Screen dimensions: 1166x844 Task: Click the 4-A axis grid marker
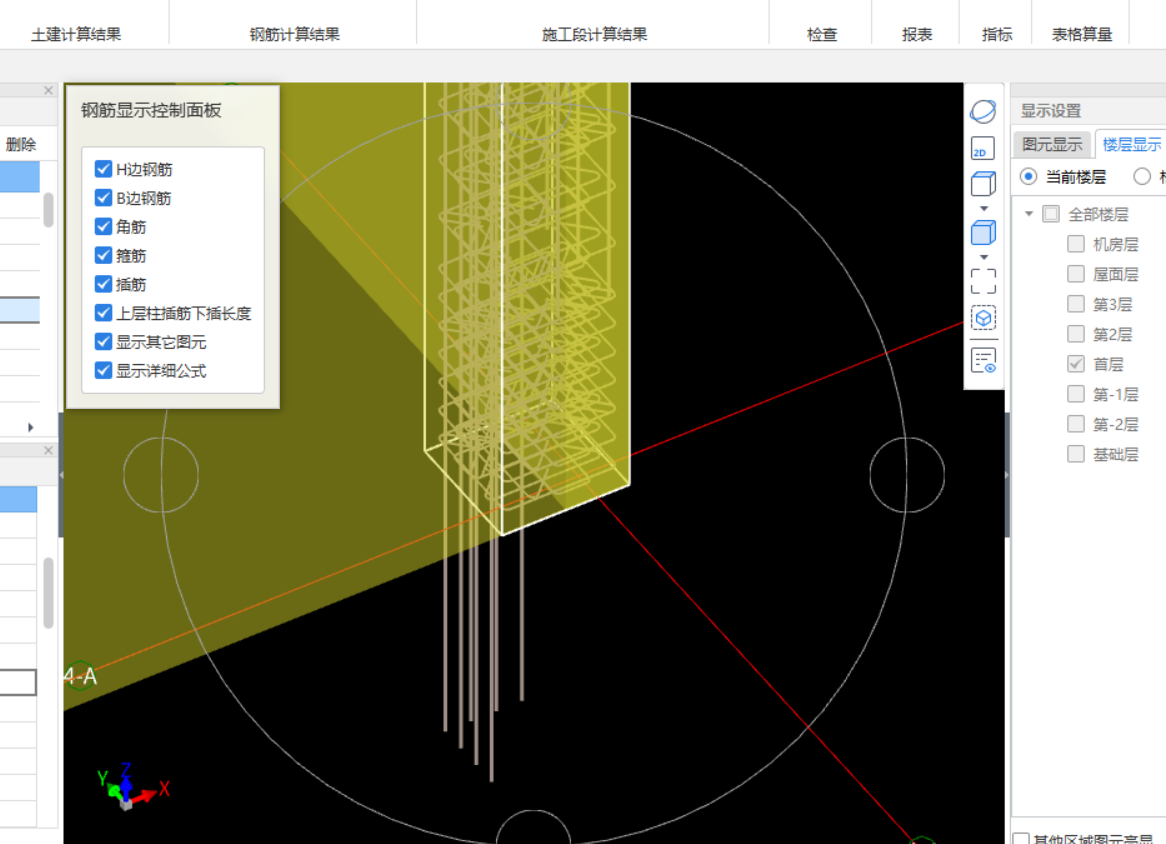click(80, 676)
